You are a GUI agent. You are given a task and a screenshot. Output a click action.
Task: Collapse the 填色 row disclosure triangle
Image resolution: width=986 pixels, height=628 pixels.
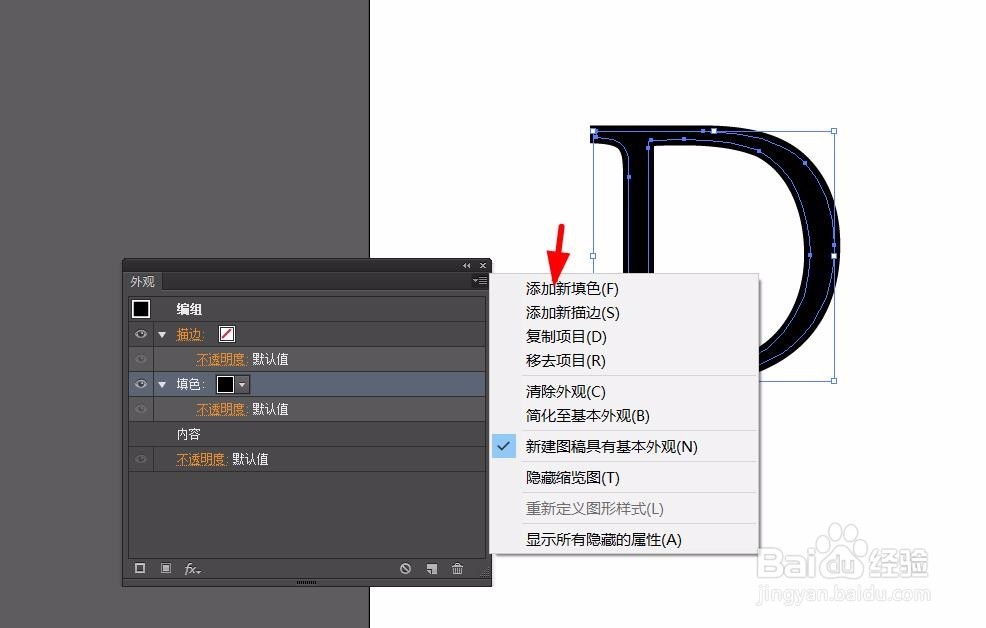[162, 383]
